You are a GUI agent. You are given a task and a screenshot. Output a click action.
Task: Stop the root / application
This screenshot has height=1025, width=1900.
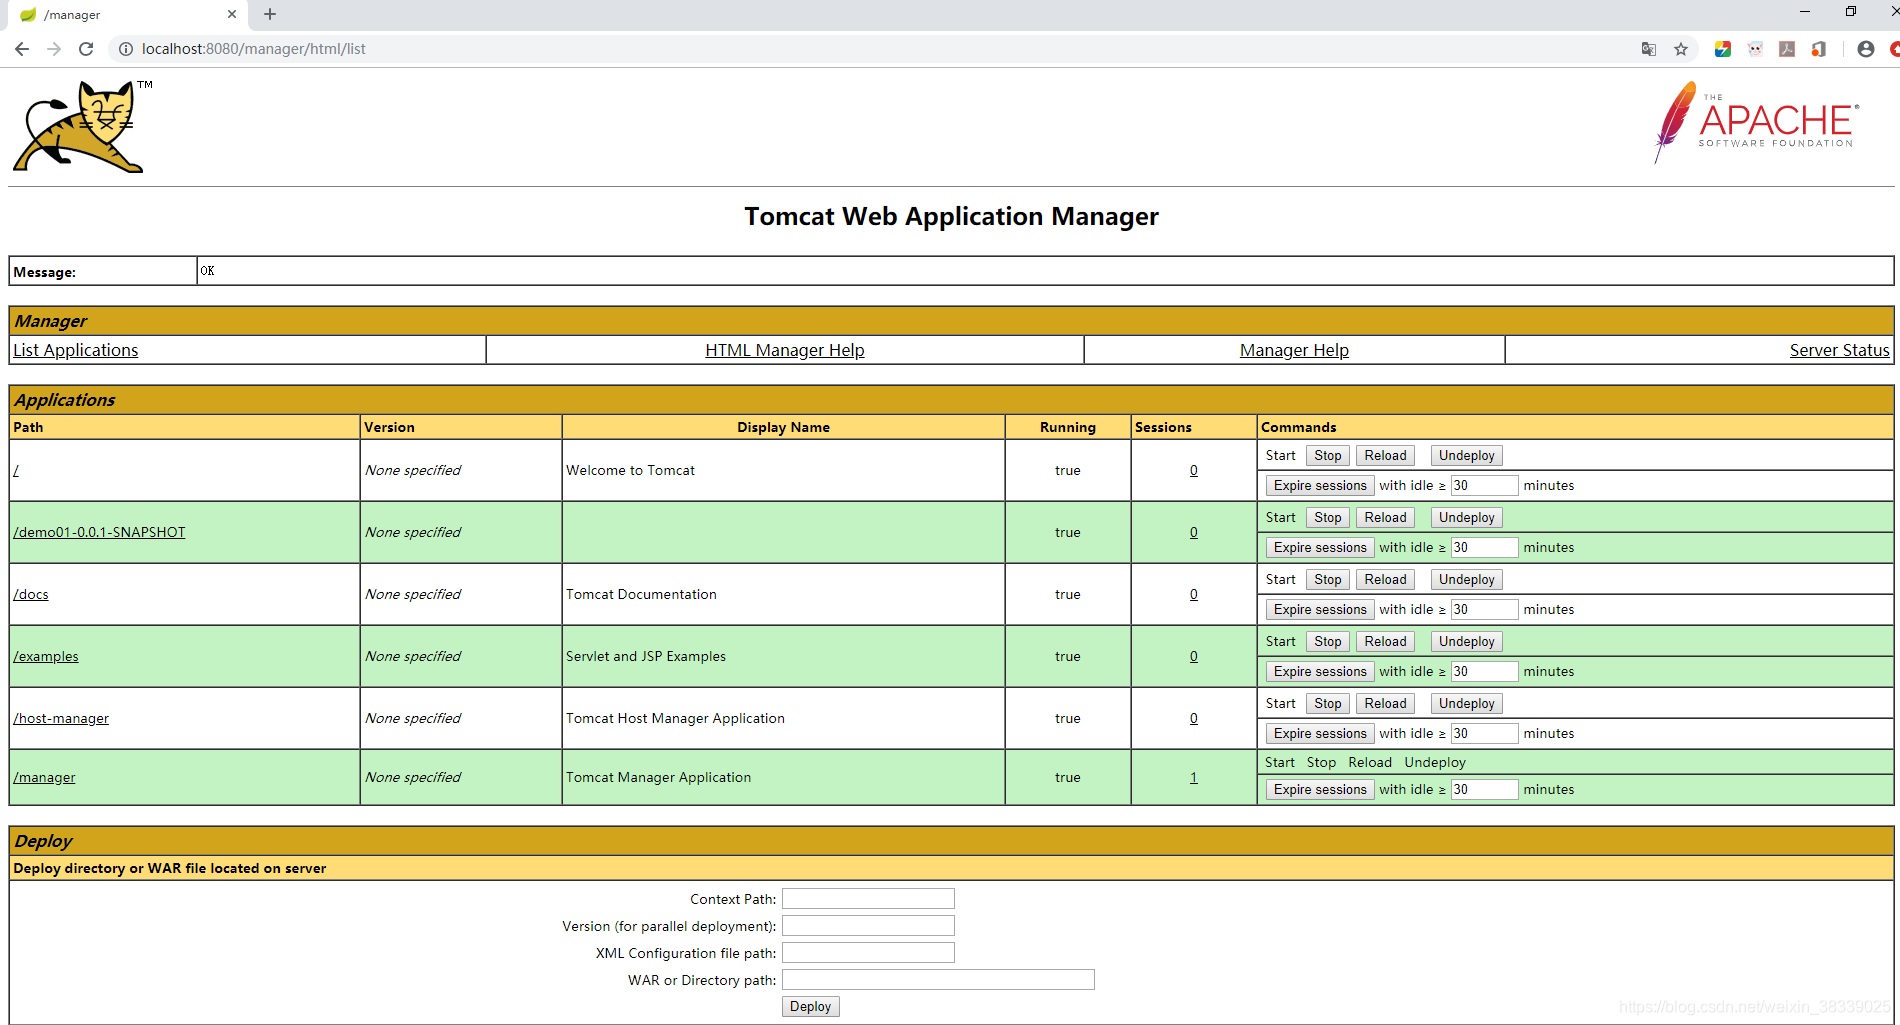pos(1328,455)
